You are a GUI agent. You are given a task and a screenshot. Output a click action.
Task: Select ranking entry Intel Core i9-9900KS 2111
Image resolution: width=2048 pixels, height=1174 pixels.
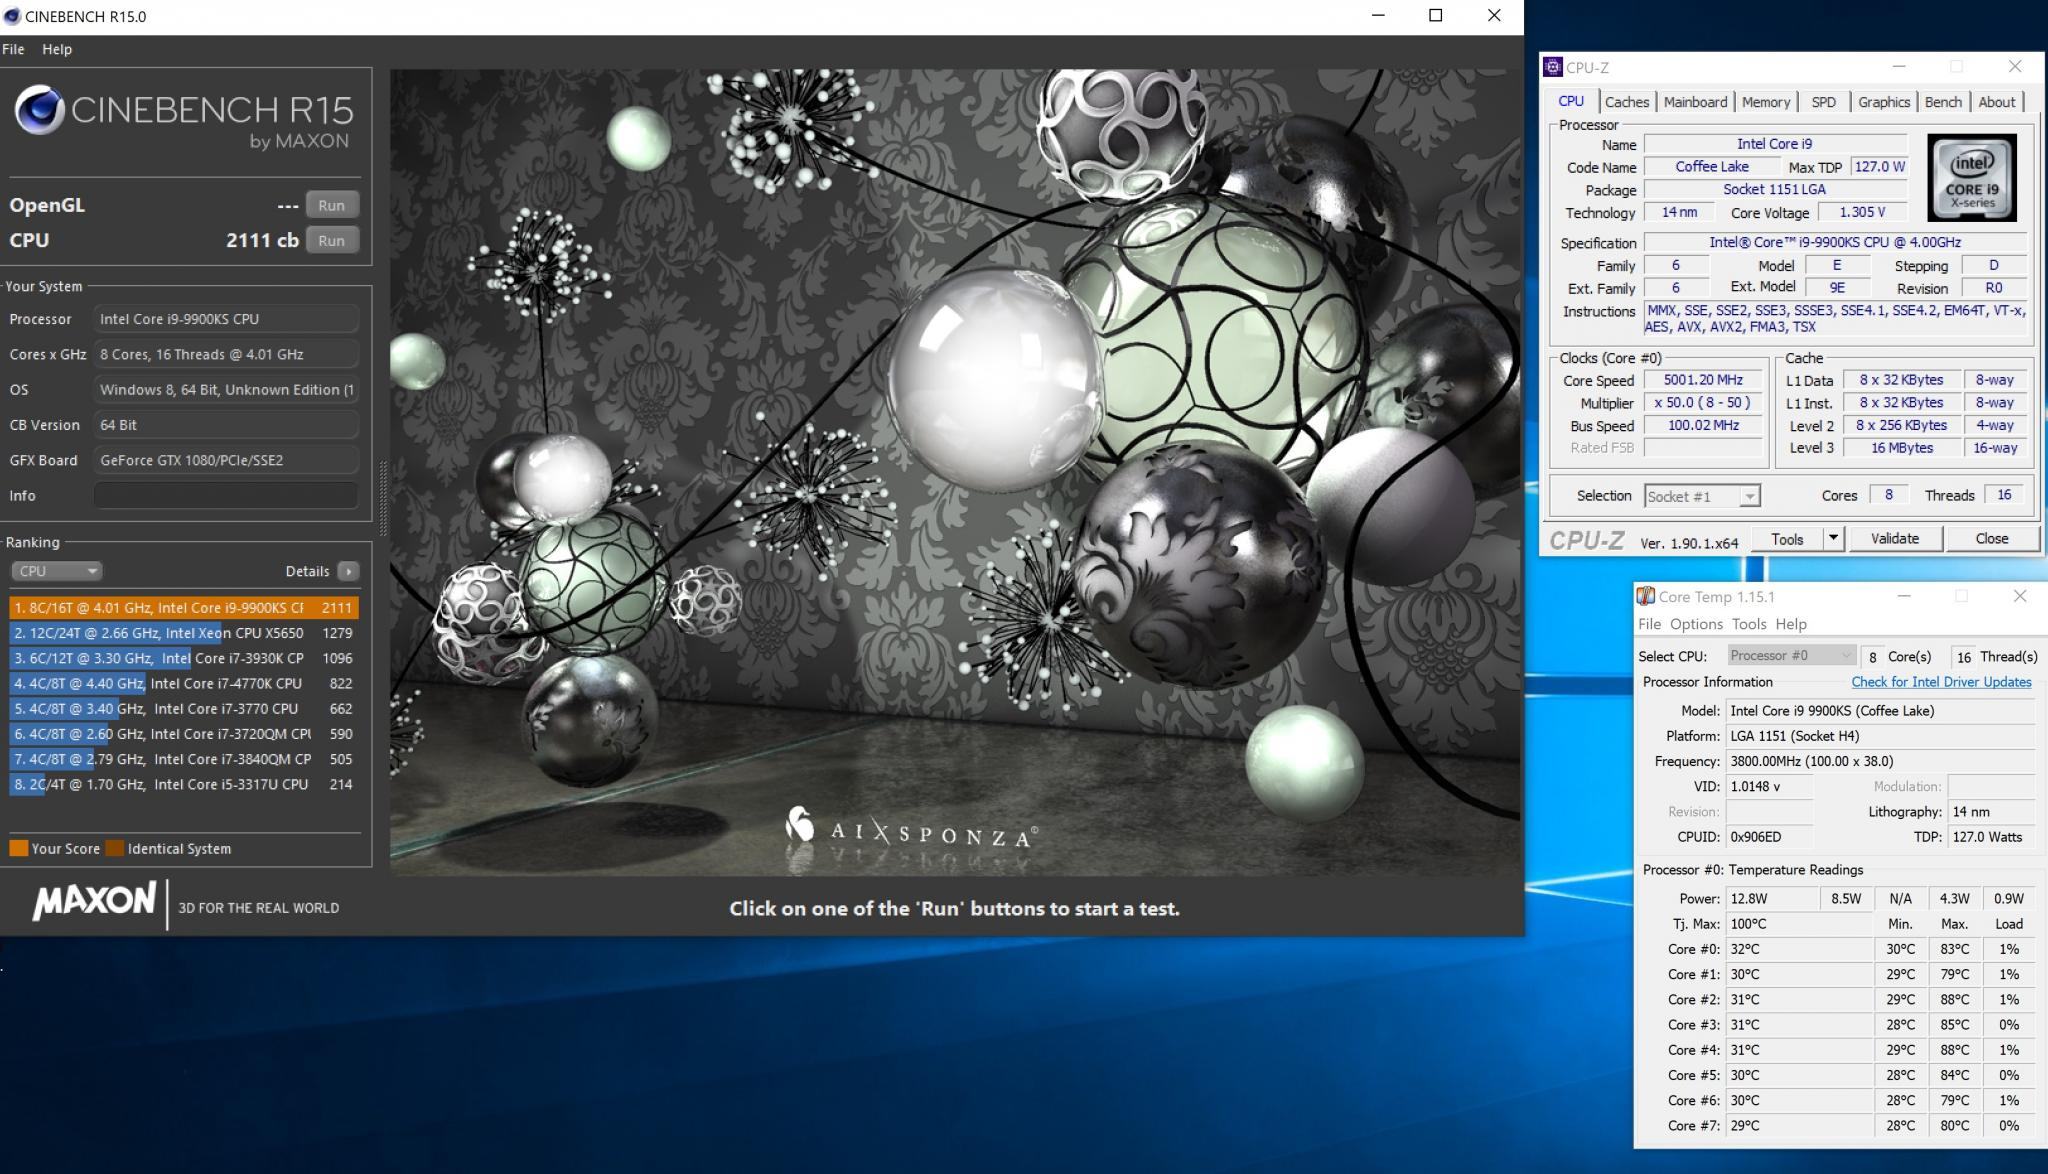pos(184,607)
